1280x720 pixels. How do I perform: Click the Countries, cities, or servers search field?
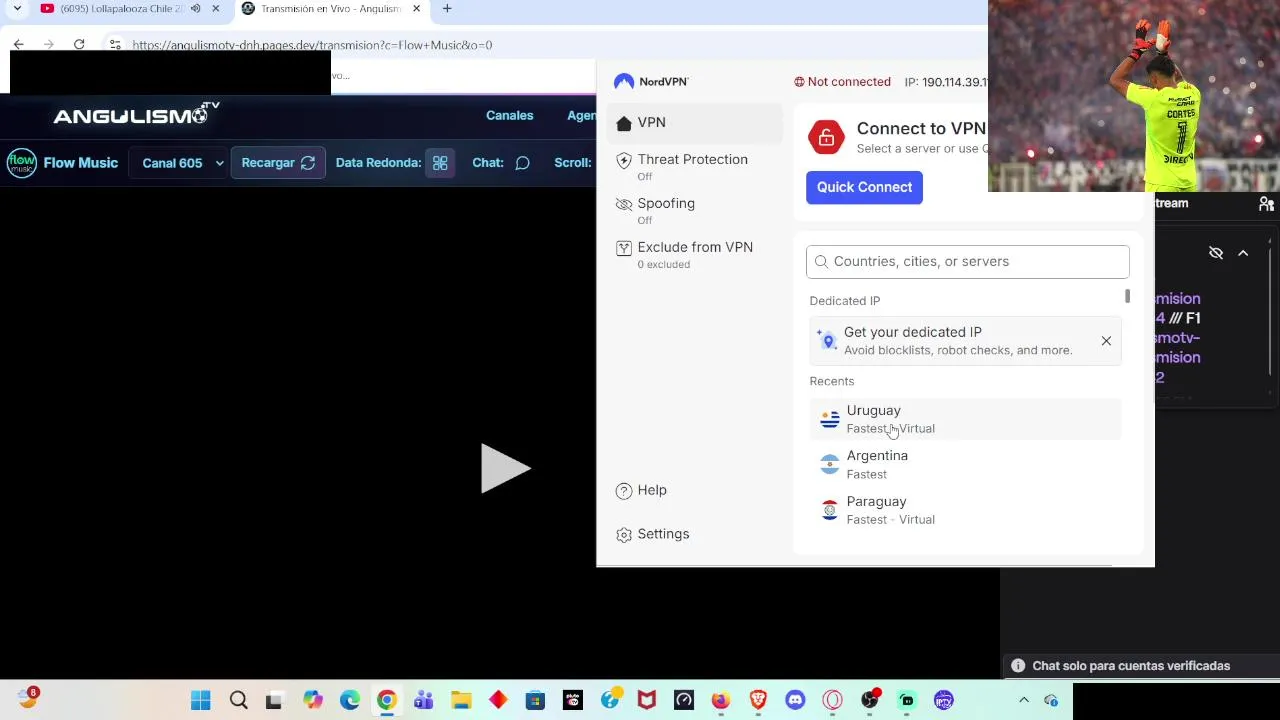click(x=968, y=262)
